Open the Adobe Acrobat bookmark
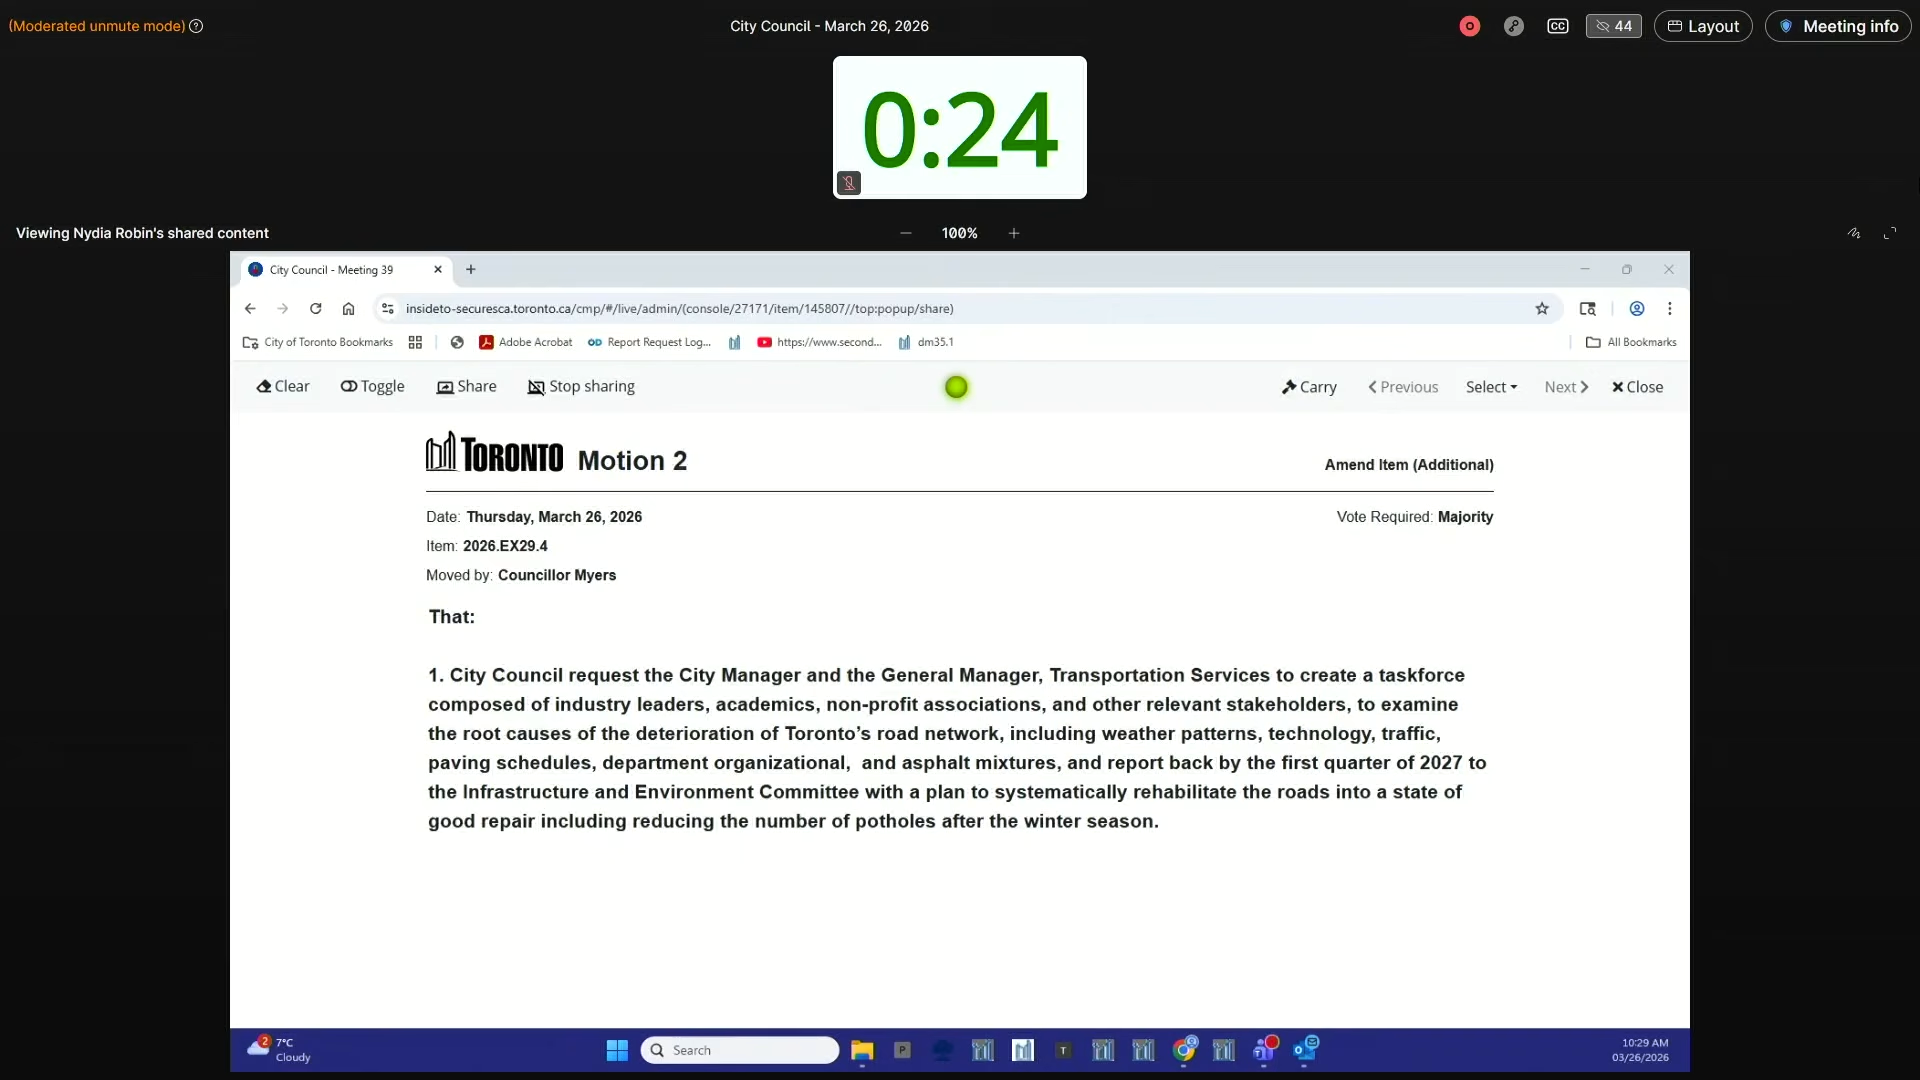 tap(526, 342)
